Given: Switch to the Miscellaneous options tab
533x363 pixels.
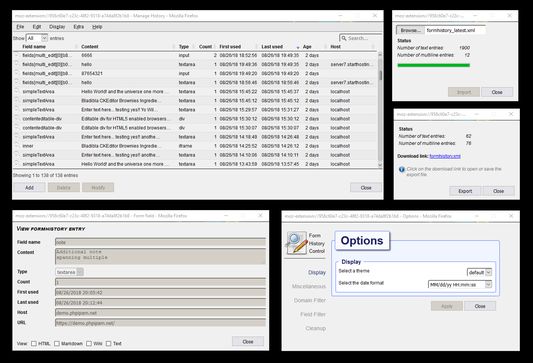Looking at the screenshot, I should 309,286.
